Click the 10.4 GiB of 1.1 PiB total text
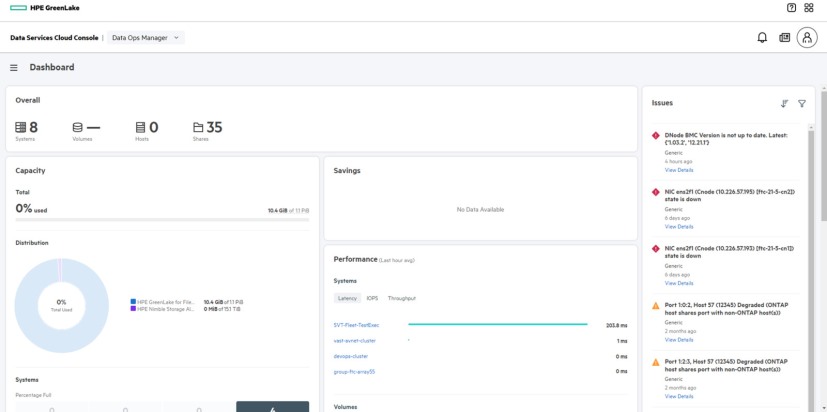 289,210
